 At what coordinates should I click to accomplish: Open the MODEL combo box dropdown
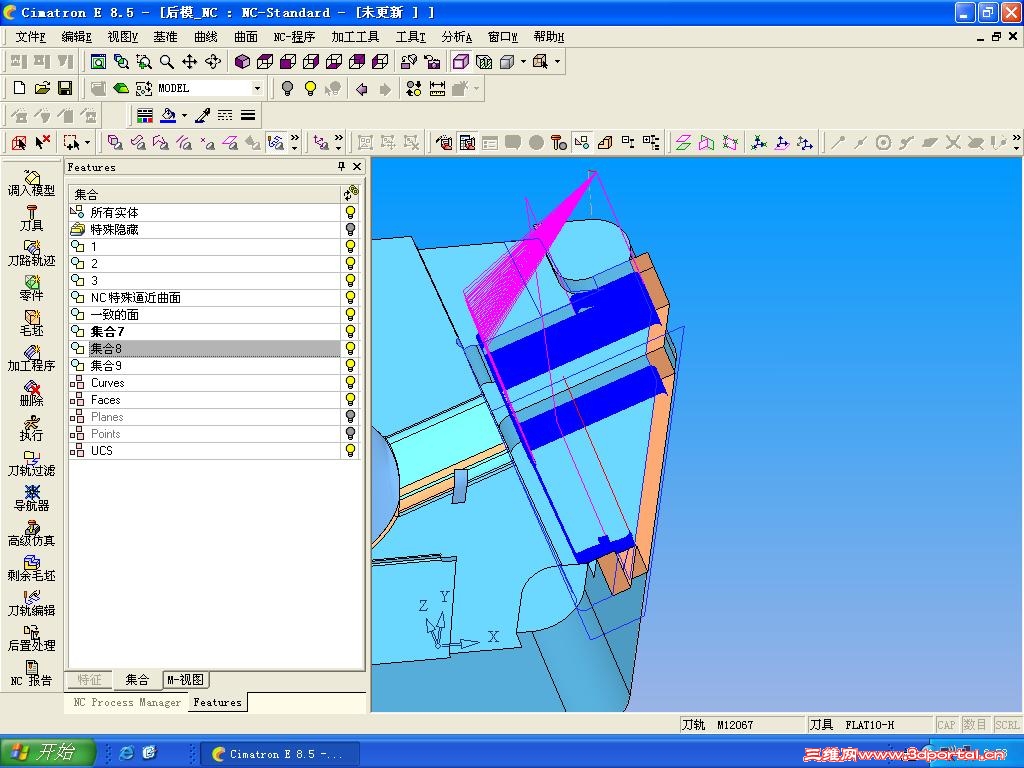[x=257, y=88]
